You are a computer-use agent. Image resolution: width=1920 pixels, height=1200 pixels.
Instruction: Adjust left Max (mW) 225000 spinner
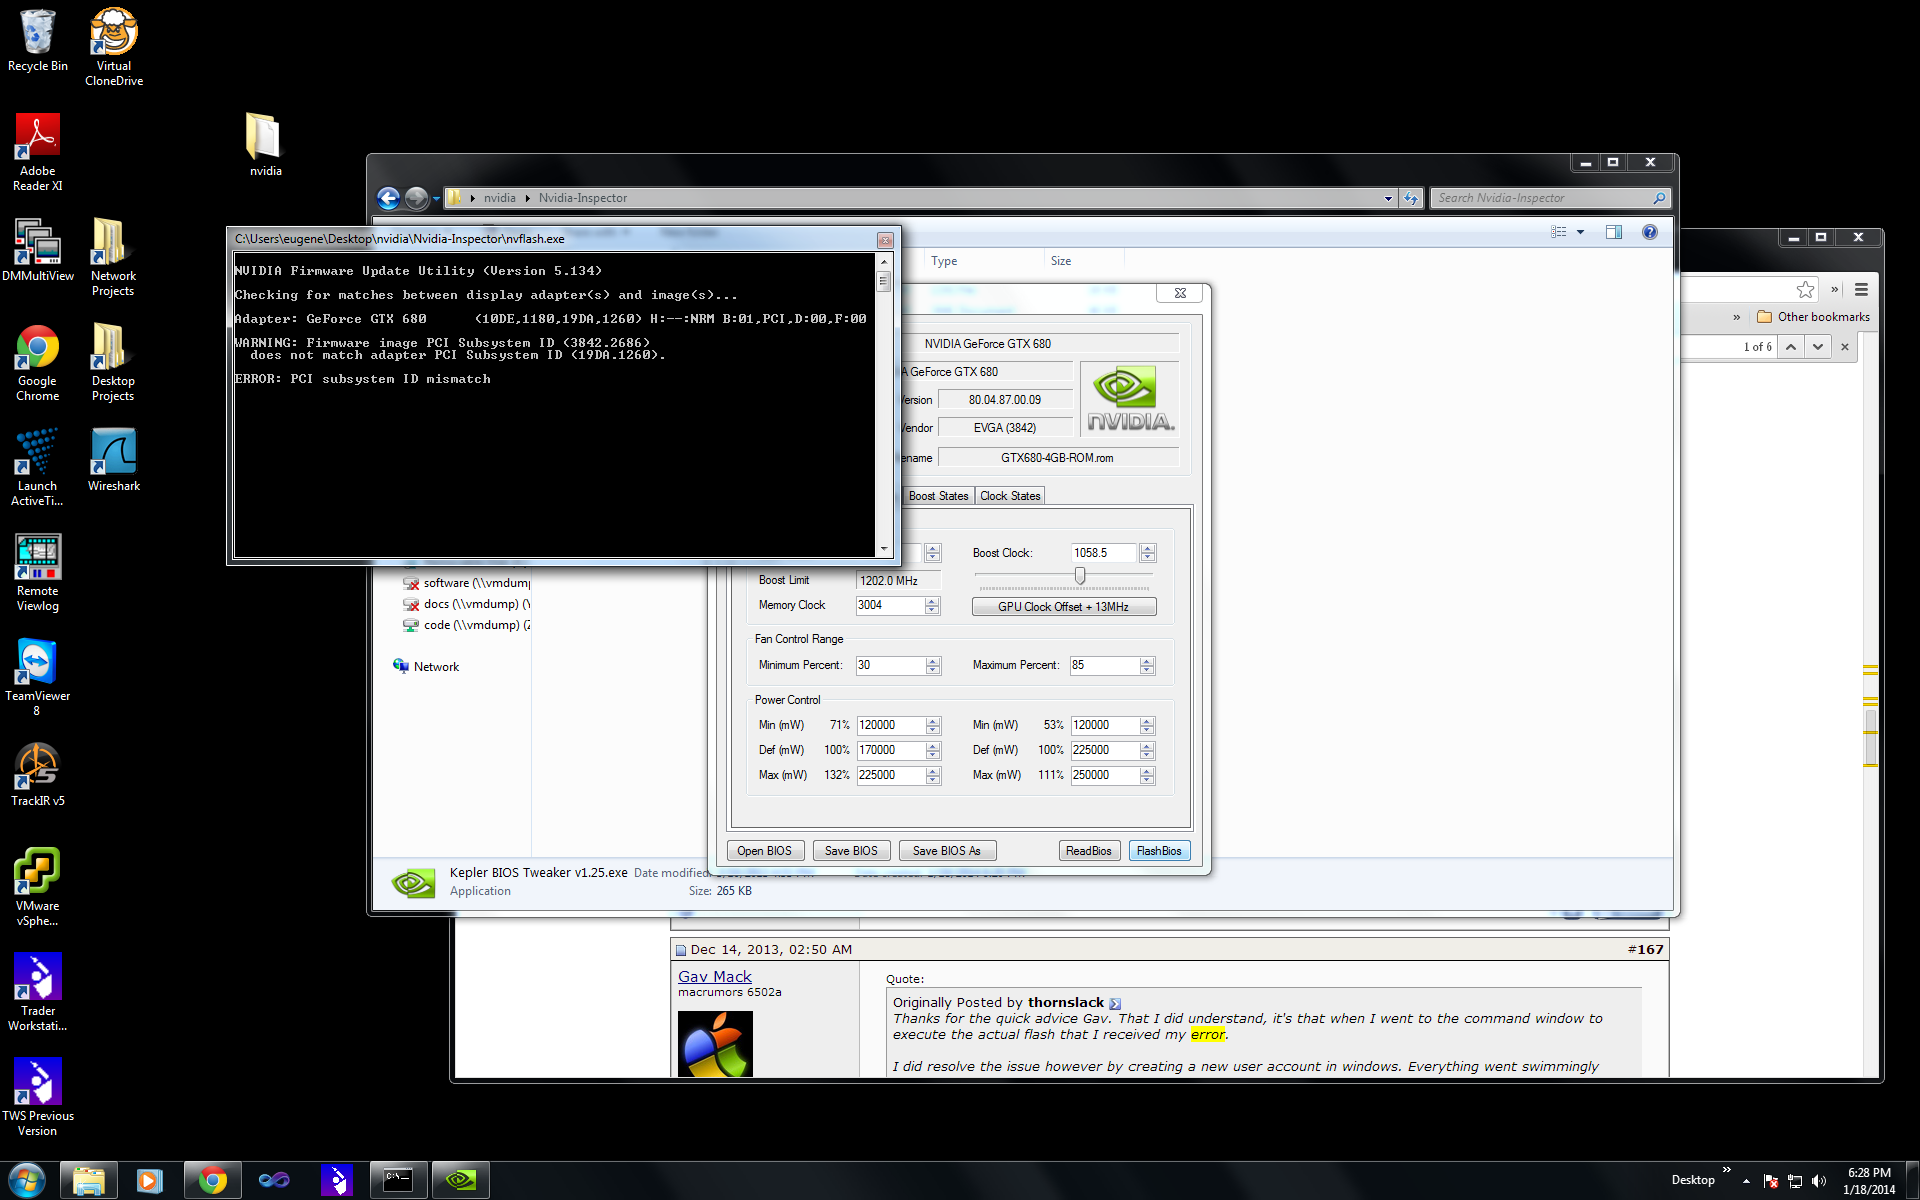[933, 775]
